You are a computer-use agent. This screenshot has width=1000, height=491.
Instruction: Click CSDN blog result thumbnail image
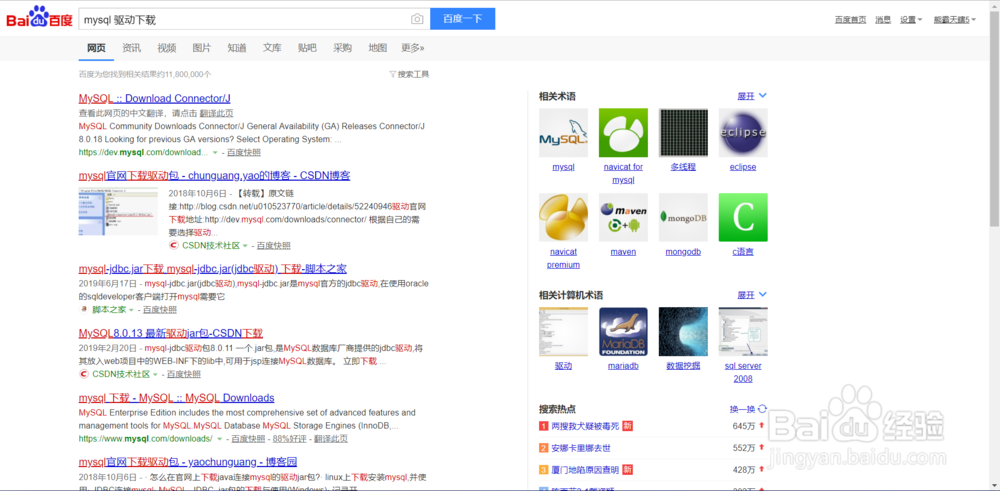[x=118, y=211]
